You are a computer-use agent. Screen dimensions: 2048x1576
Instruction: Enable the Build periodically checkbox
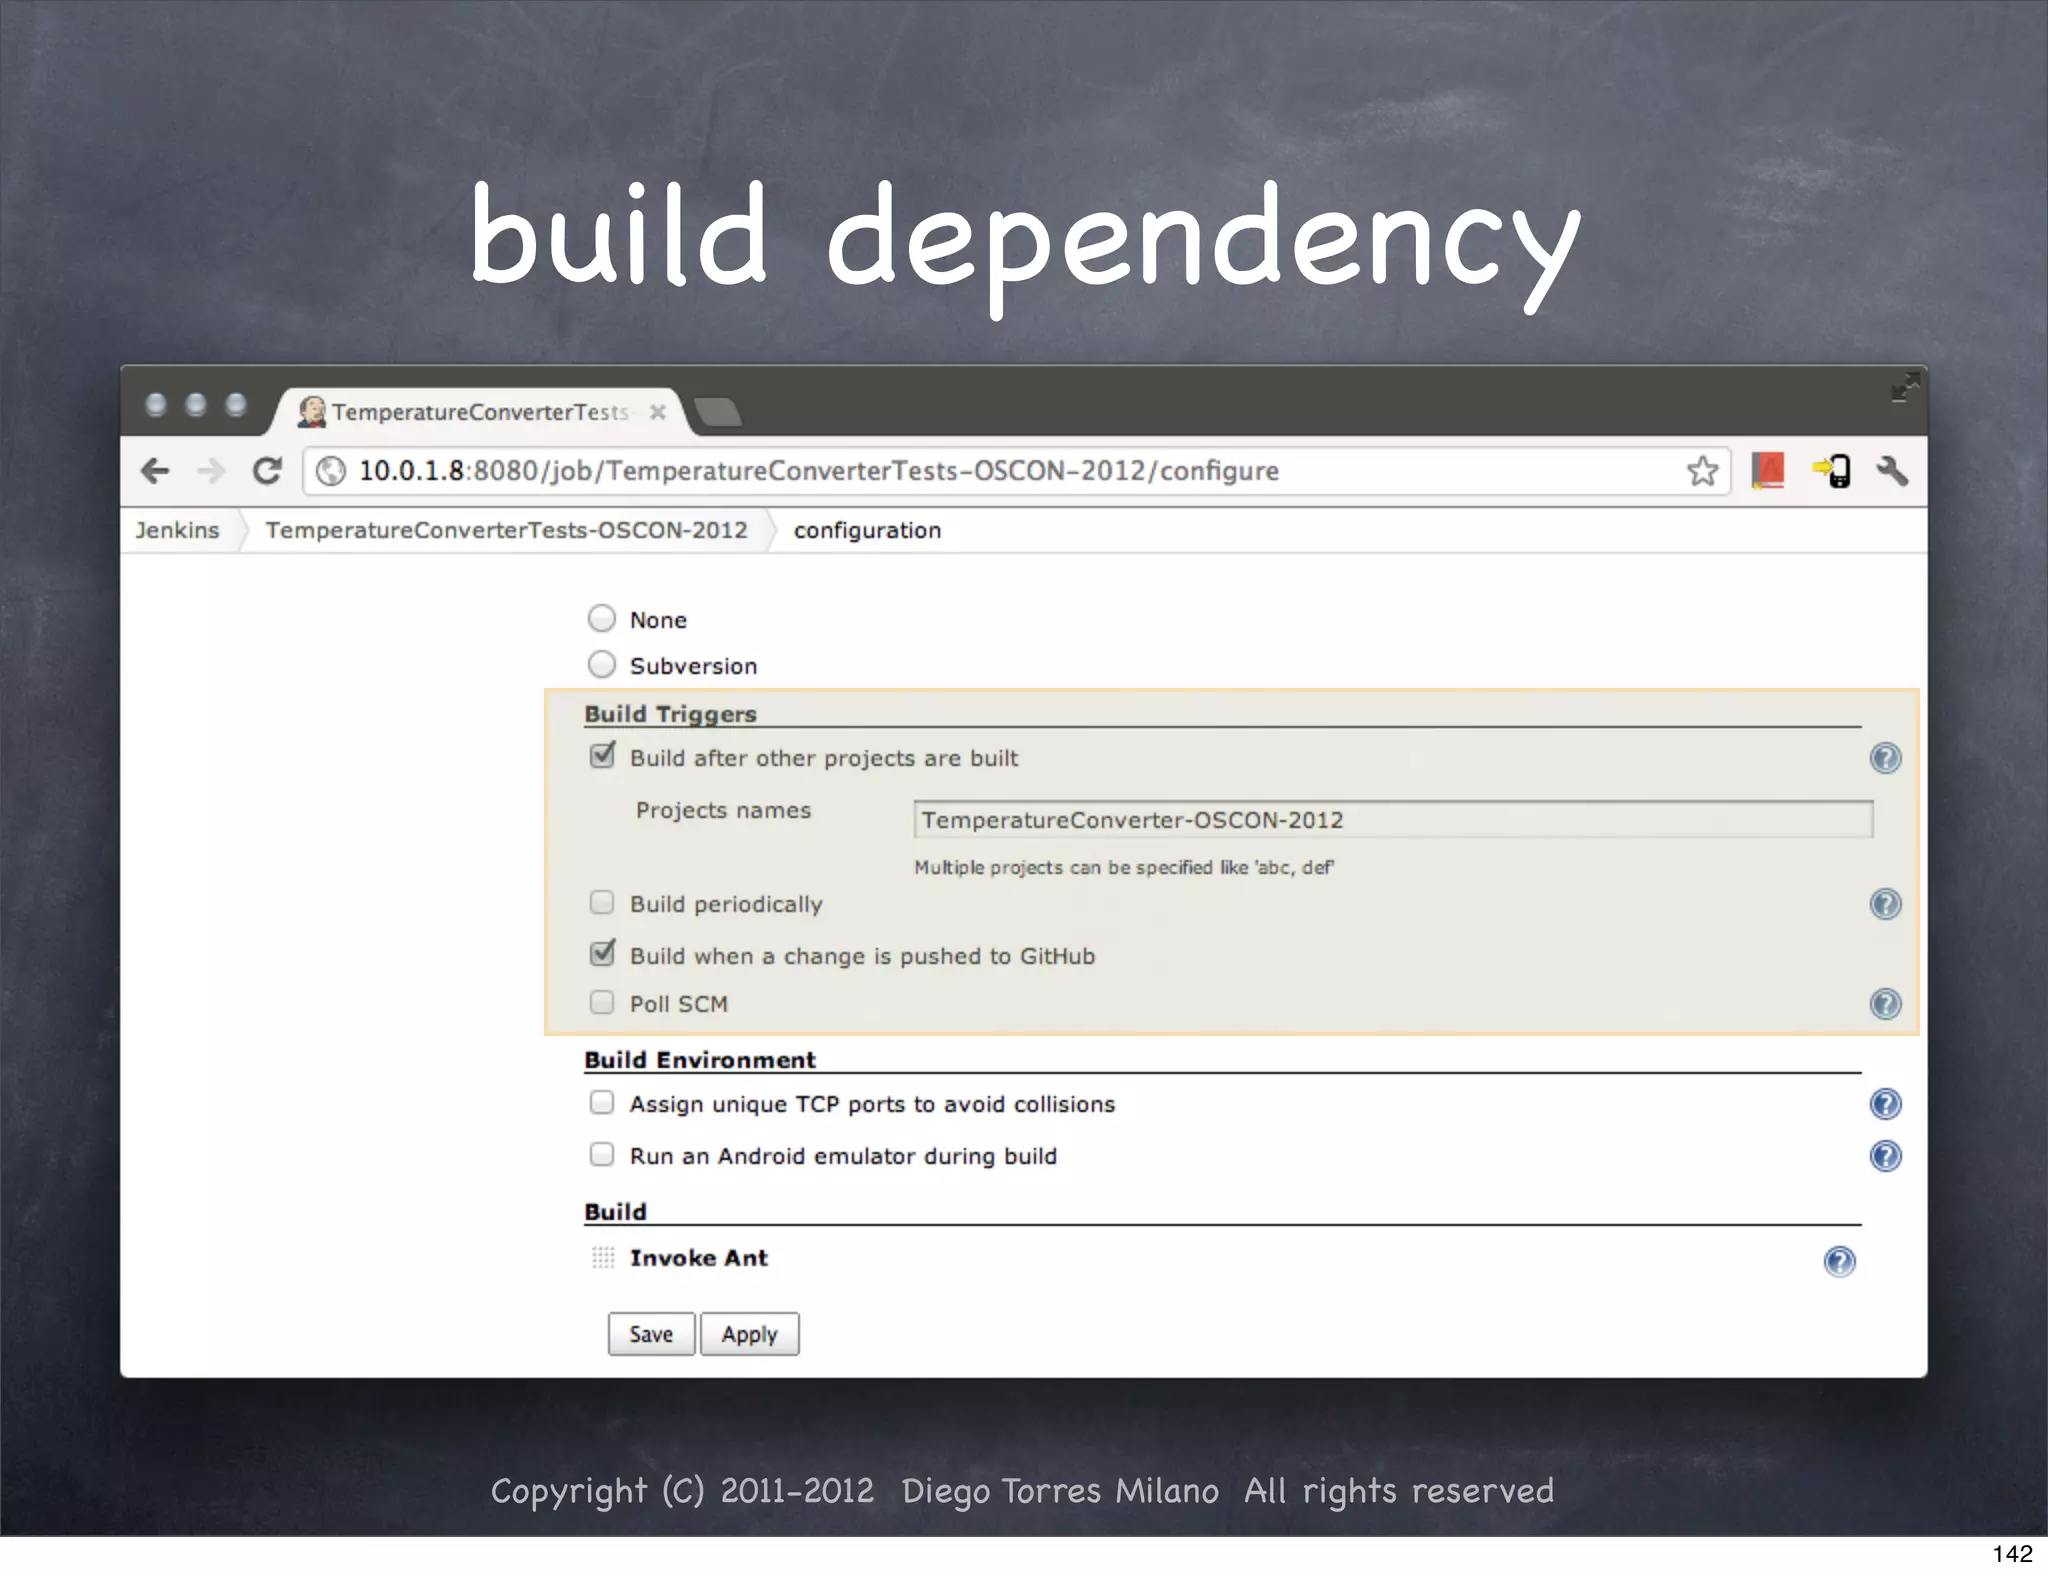pyautogui.click(x=602, y=903)
